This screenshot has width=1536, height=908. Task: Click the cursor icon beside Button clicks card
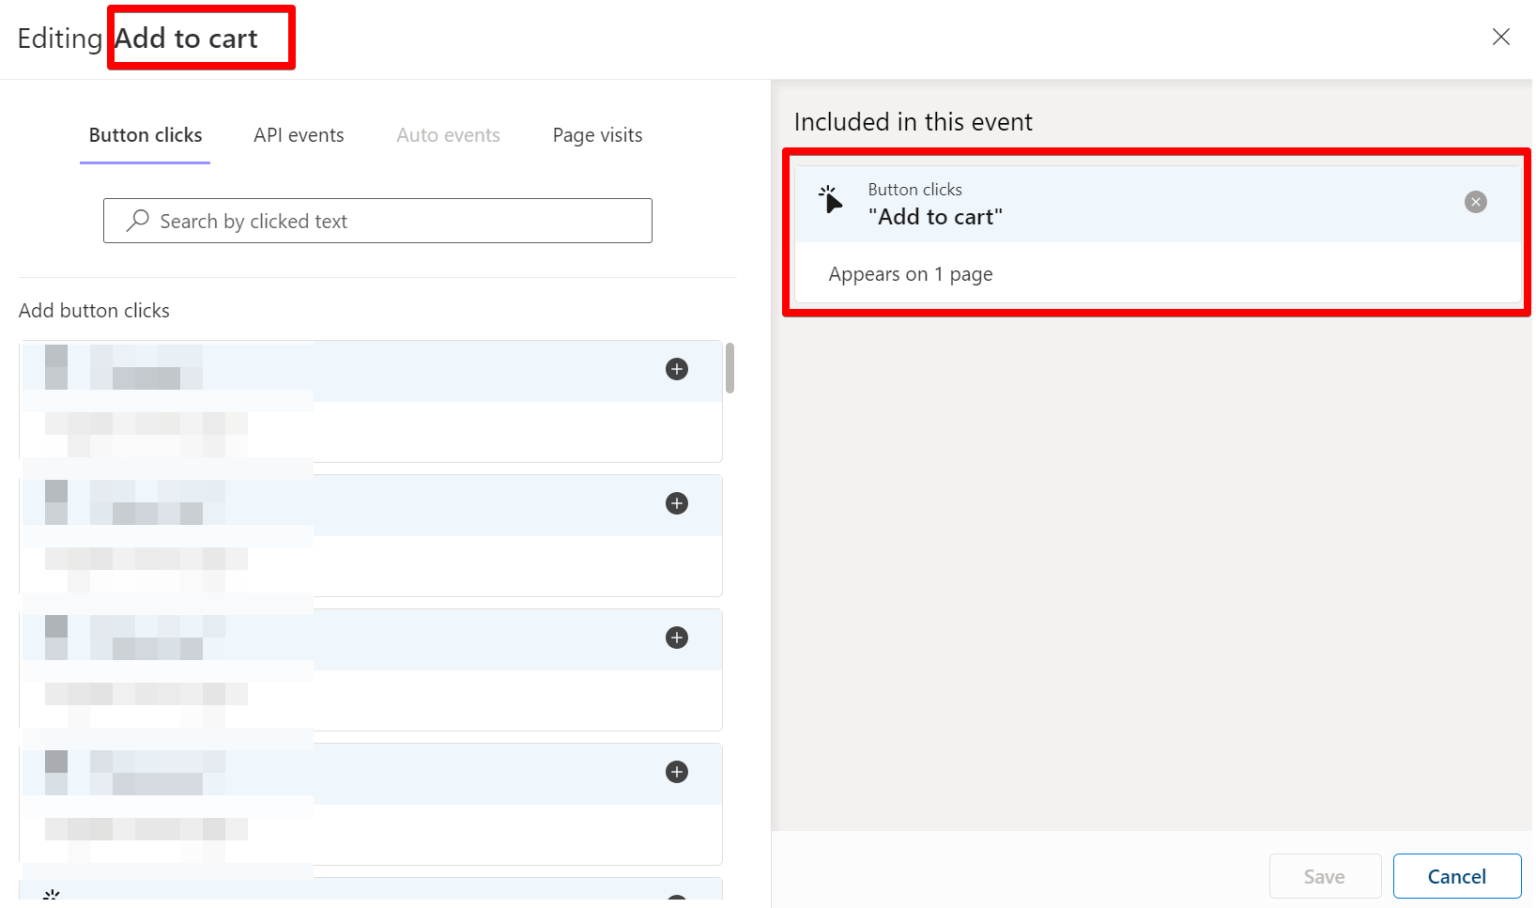pyautogui.click(x=830, y=199)
